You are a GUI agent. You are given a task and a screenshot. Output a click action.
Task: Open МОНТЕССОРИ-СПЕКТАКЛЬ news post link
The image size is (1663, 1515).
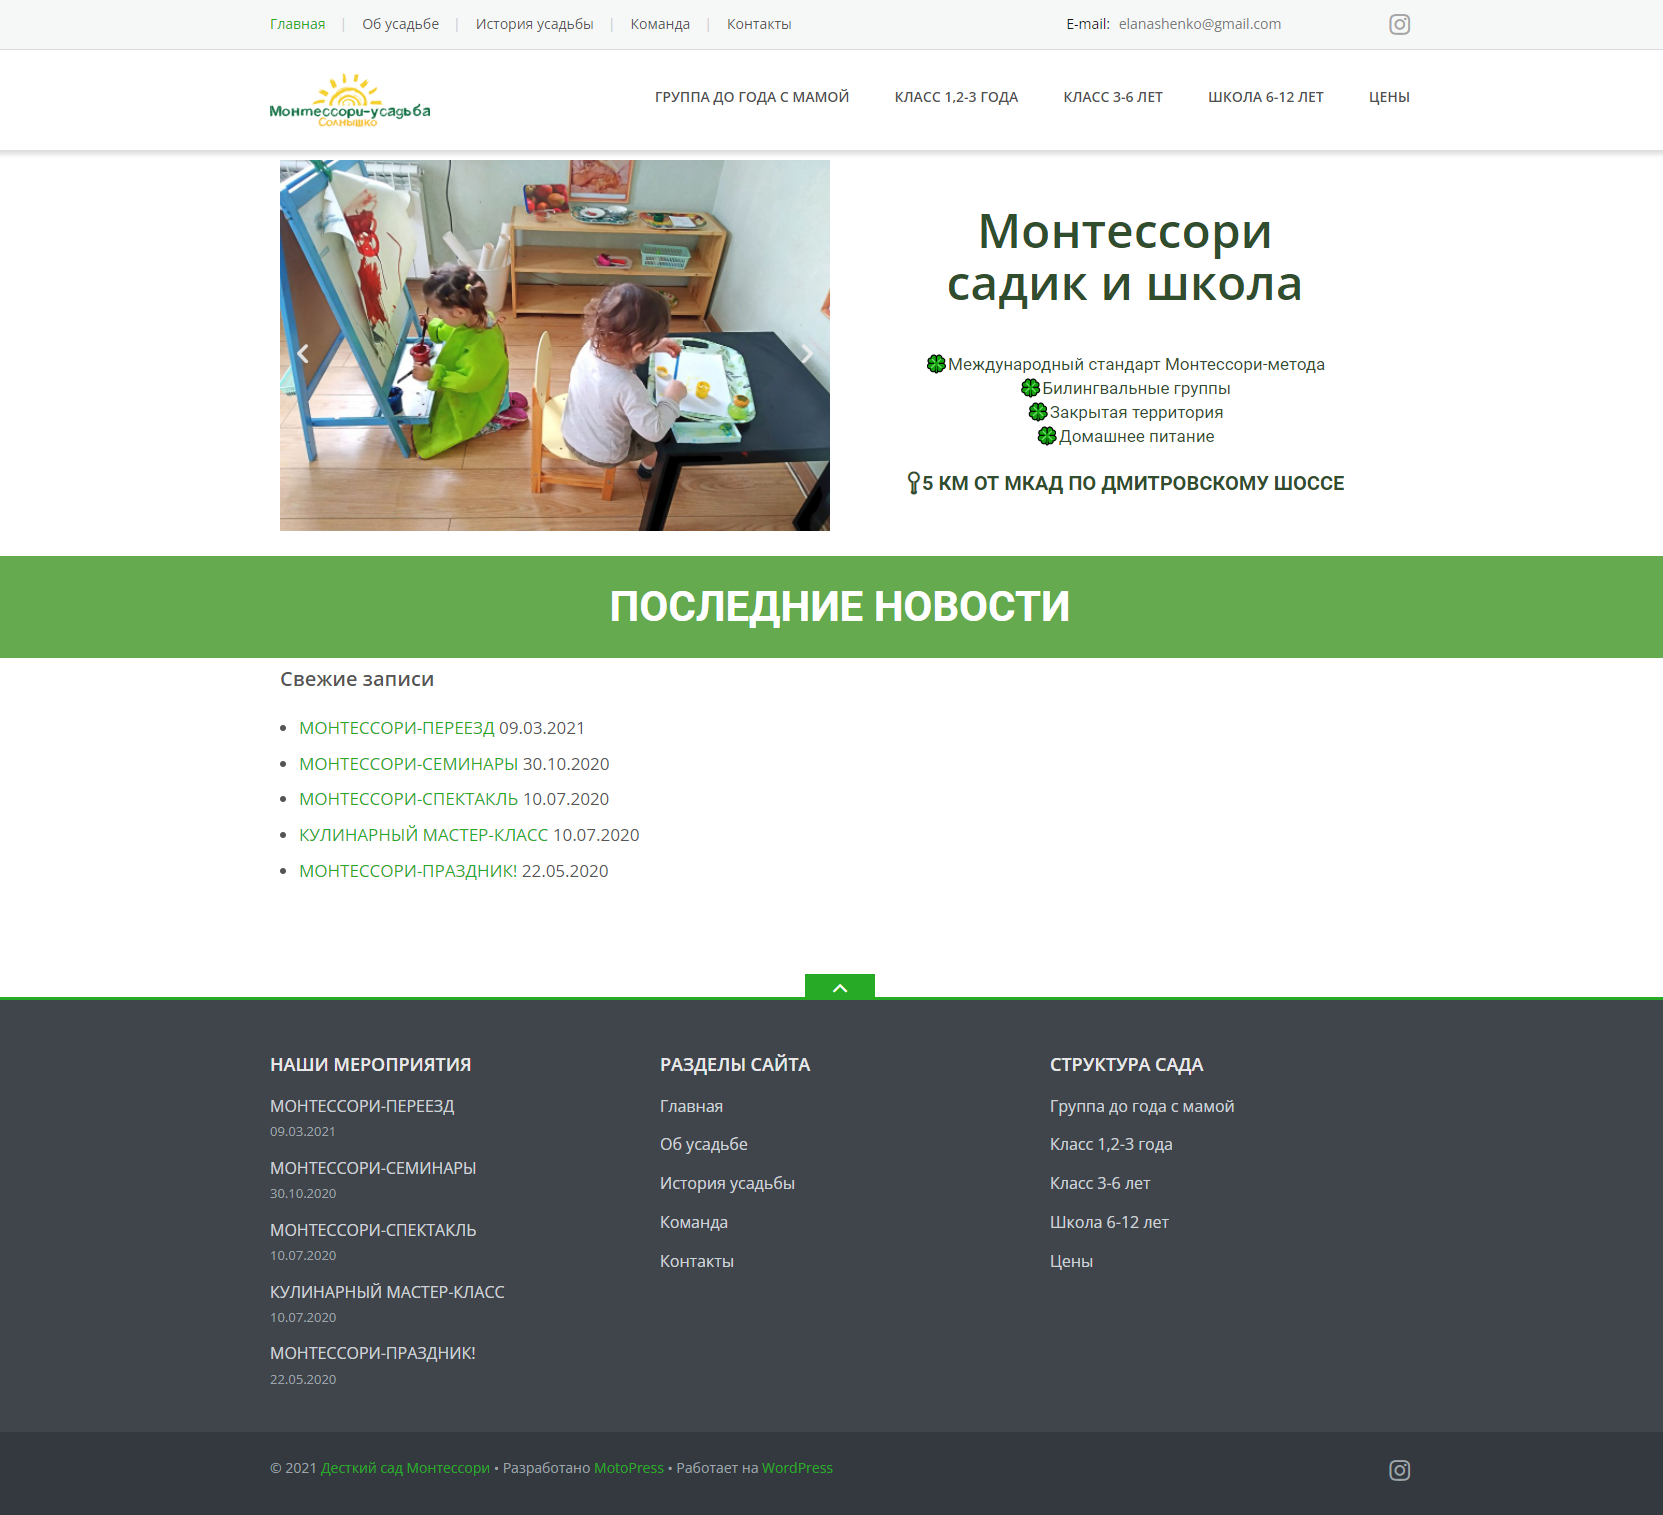point(409,799)
